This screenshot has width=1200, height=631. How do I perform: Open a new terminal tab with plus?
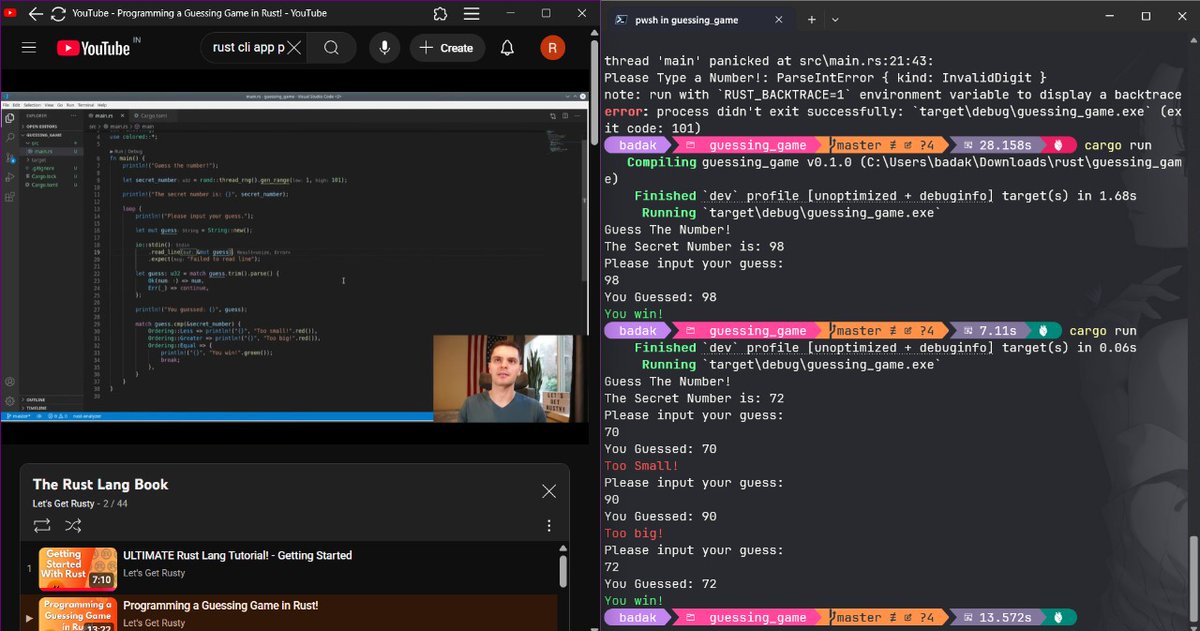point(811,19)
